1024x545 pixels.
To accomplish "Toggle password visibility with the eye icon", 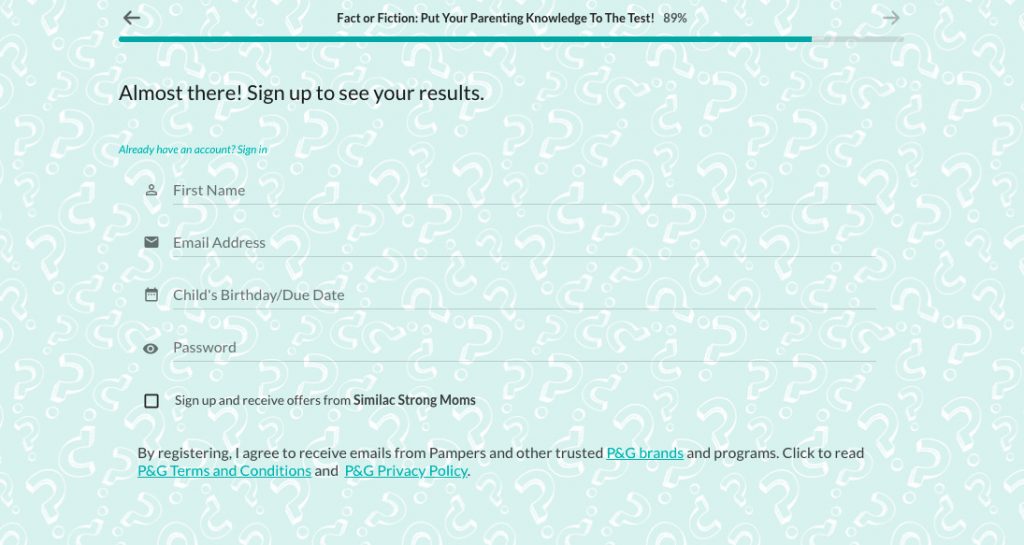I will [x=151, y=348].
